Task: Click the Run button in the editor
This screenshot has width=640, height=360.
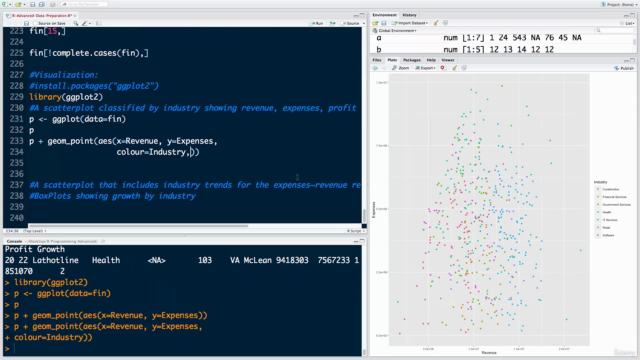Action: tap(317, 23)
